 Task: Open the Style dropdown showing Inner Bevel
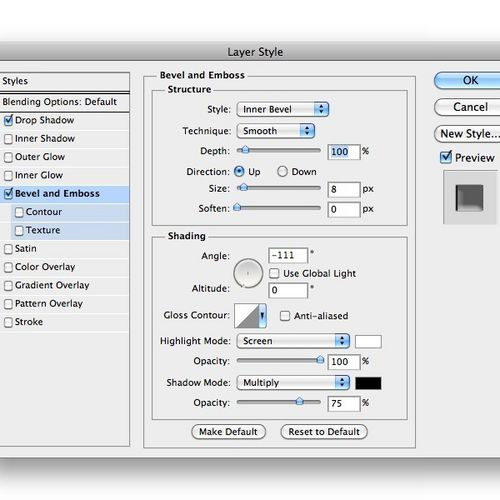tap(283, 109)
